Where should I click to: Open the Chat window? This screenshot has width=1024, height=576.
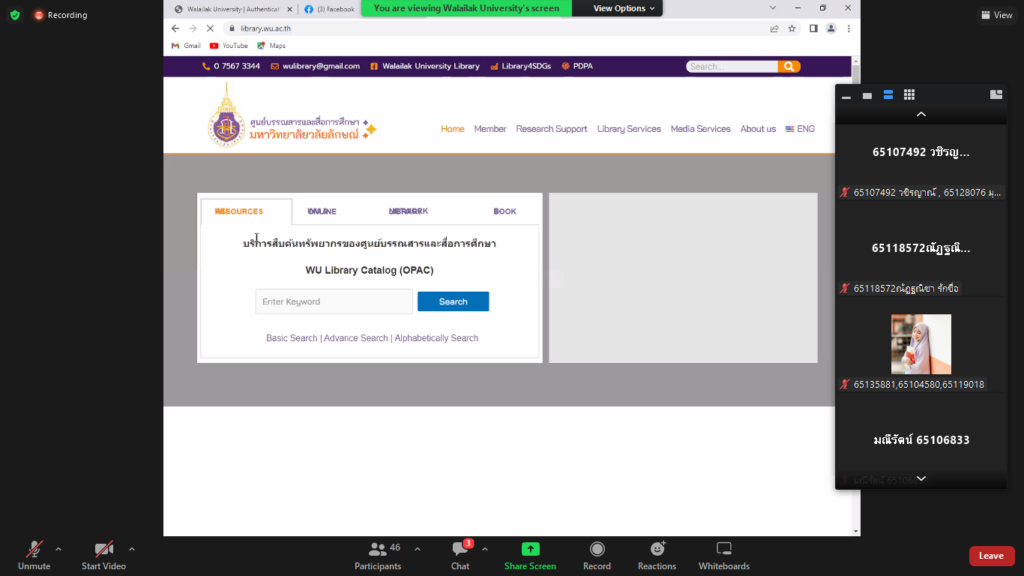[460, 551]
